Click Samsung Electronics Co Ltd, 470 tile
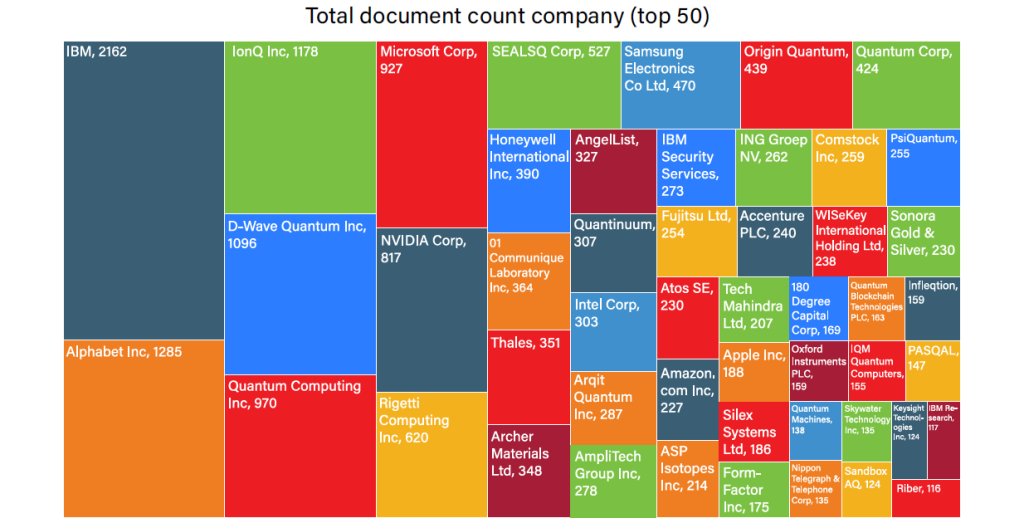Screen dimensions: 1024x523 click(x=680, y=85)
